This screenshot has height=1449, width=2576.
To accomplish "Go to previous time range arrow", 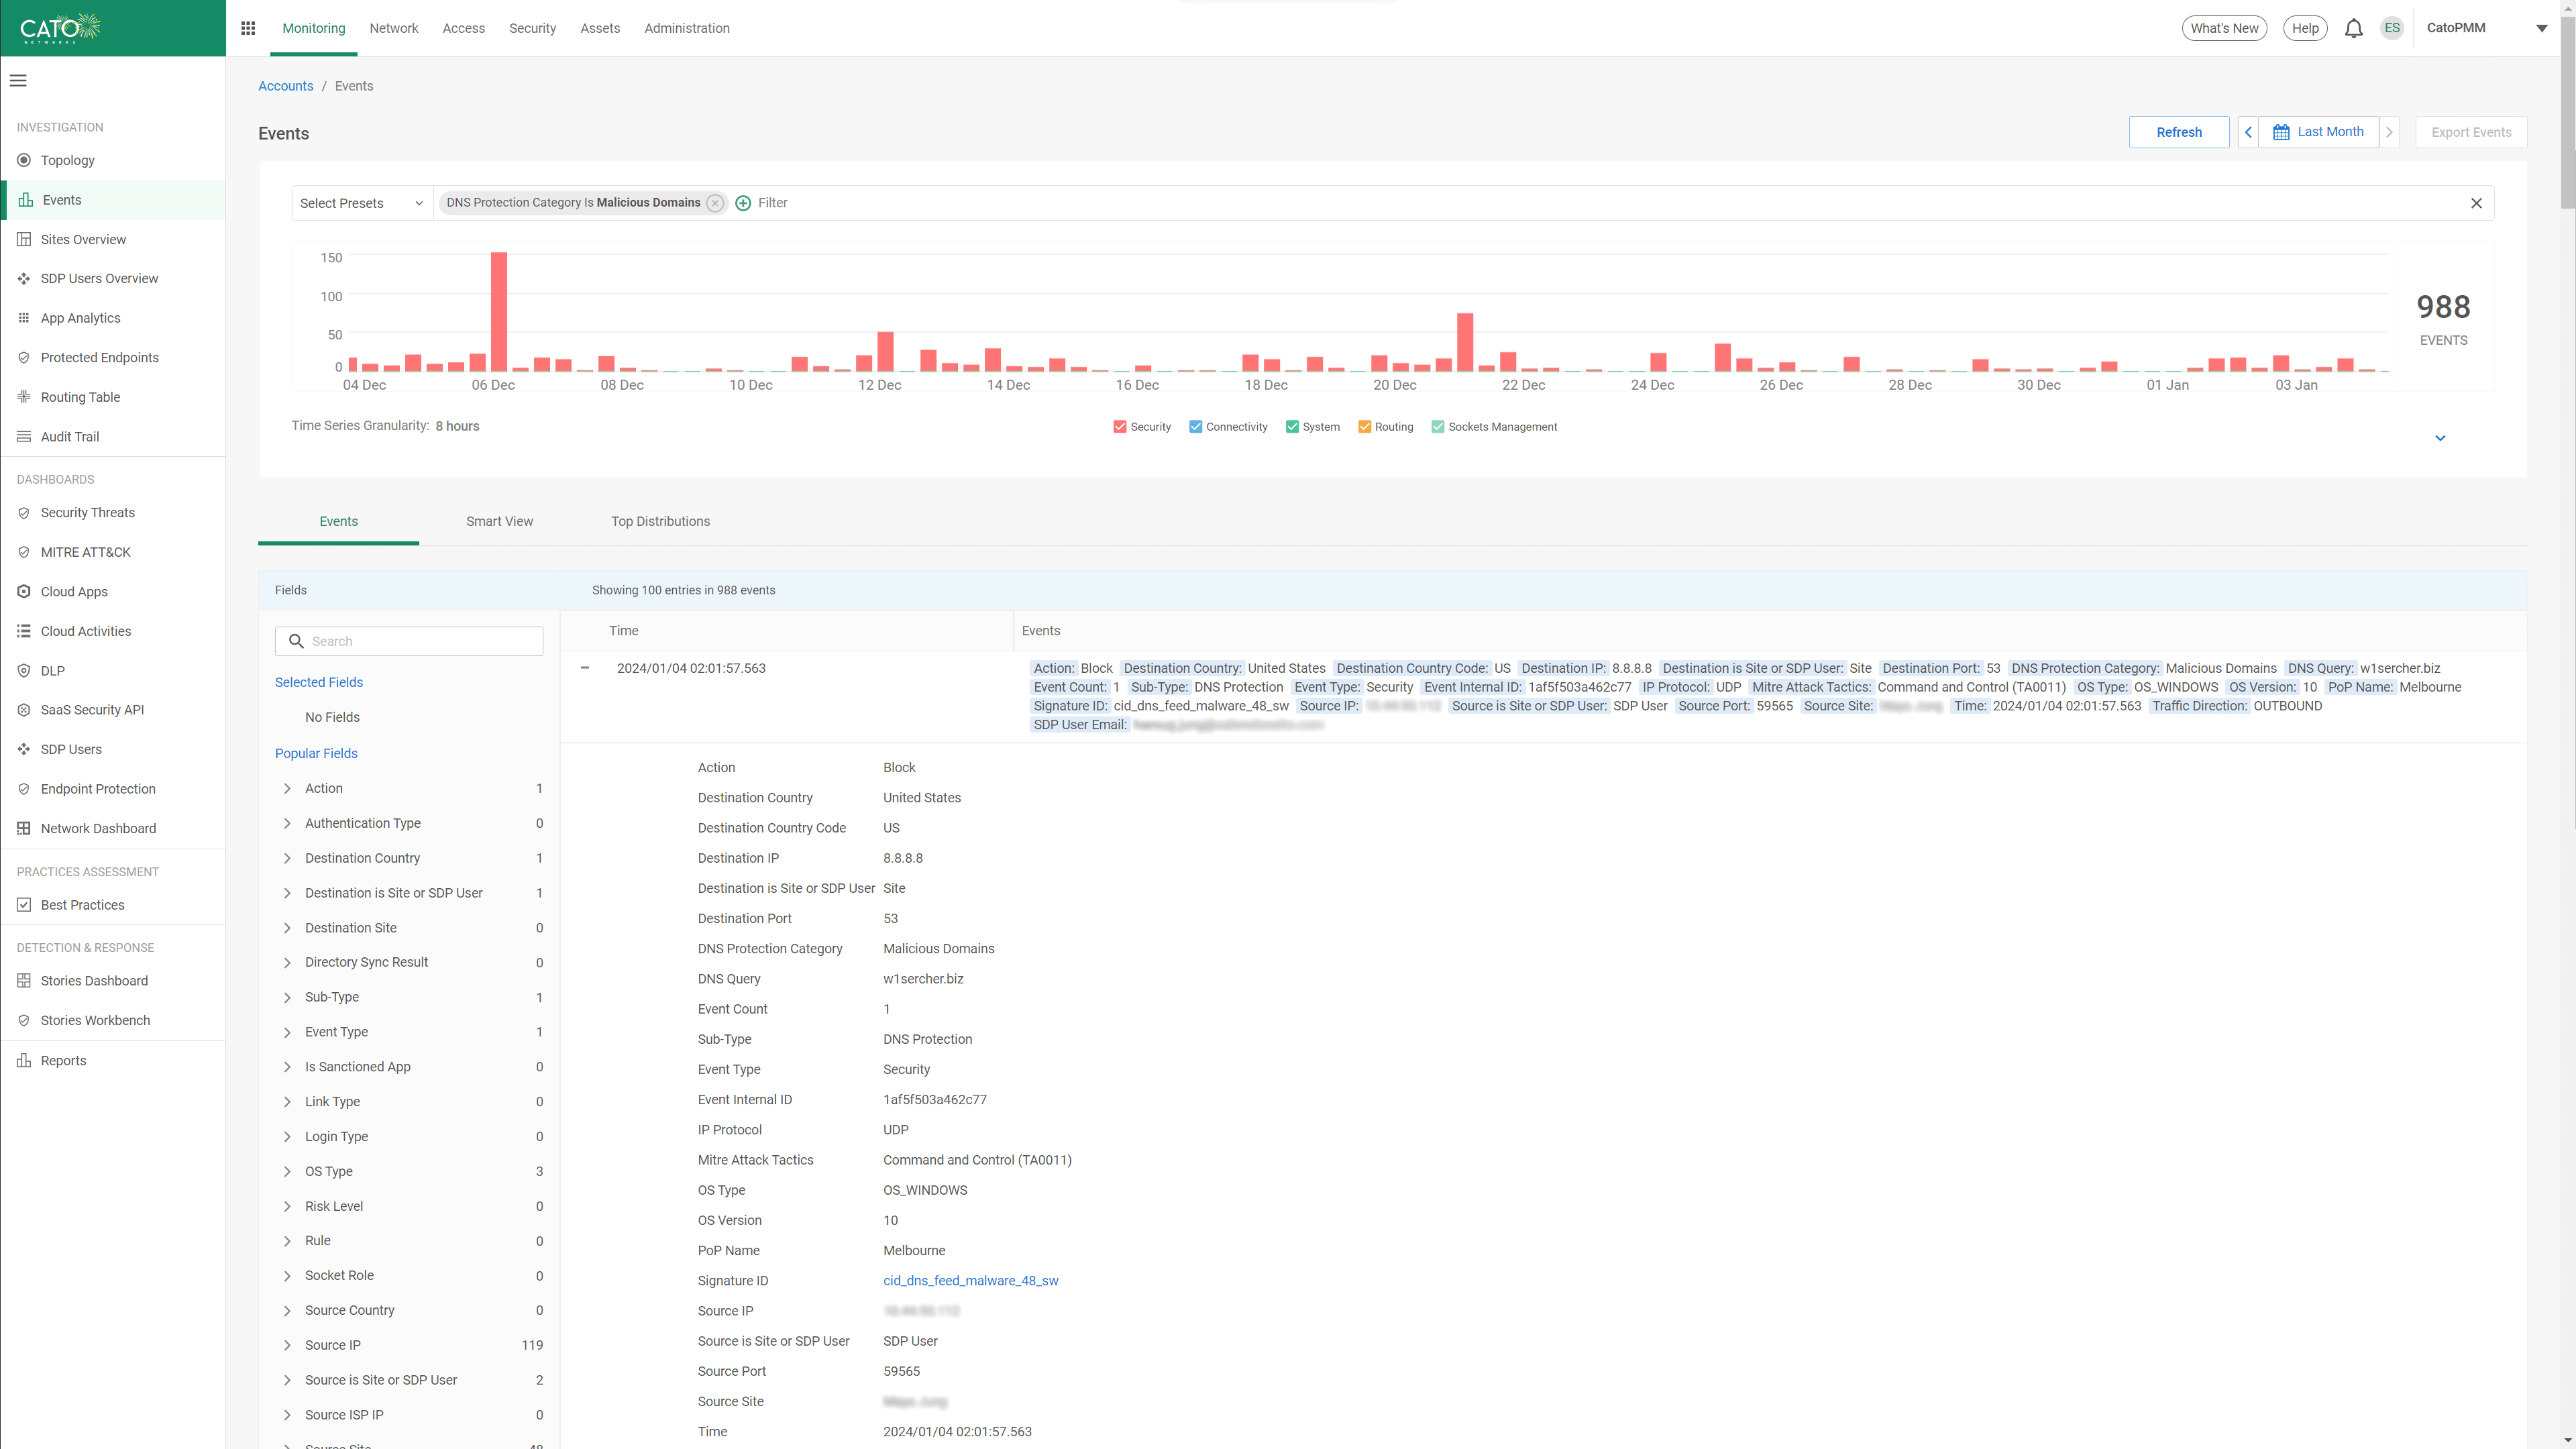I will (2248, 132).
